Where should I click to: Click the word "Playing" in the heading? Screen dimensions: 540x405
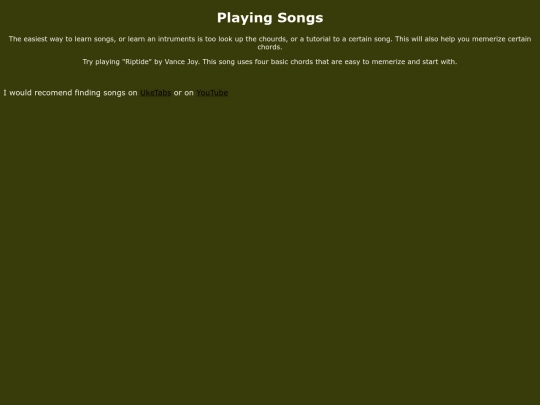[x=245, y=18]
